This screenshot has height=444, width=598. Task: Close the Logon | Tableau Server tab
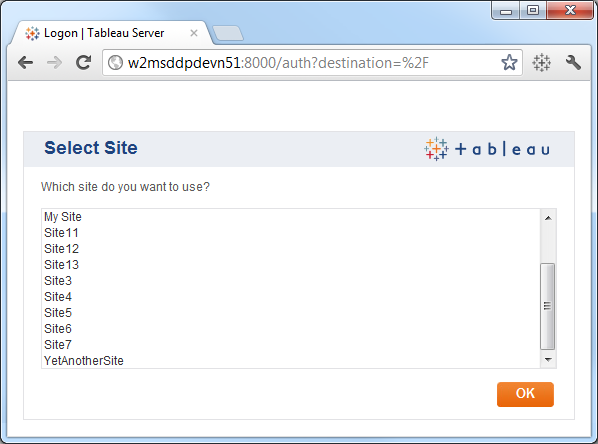tap(194, 33)
